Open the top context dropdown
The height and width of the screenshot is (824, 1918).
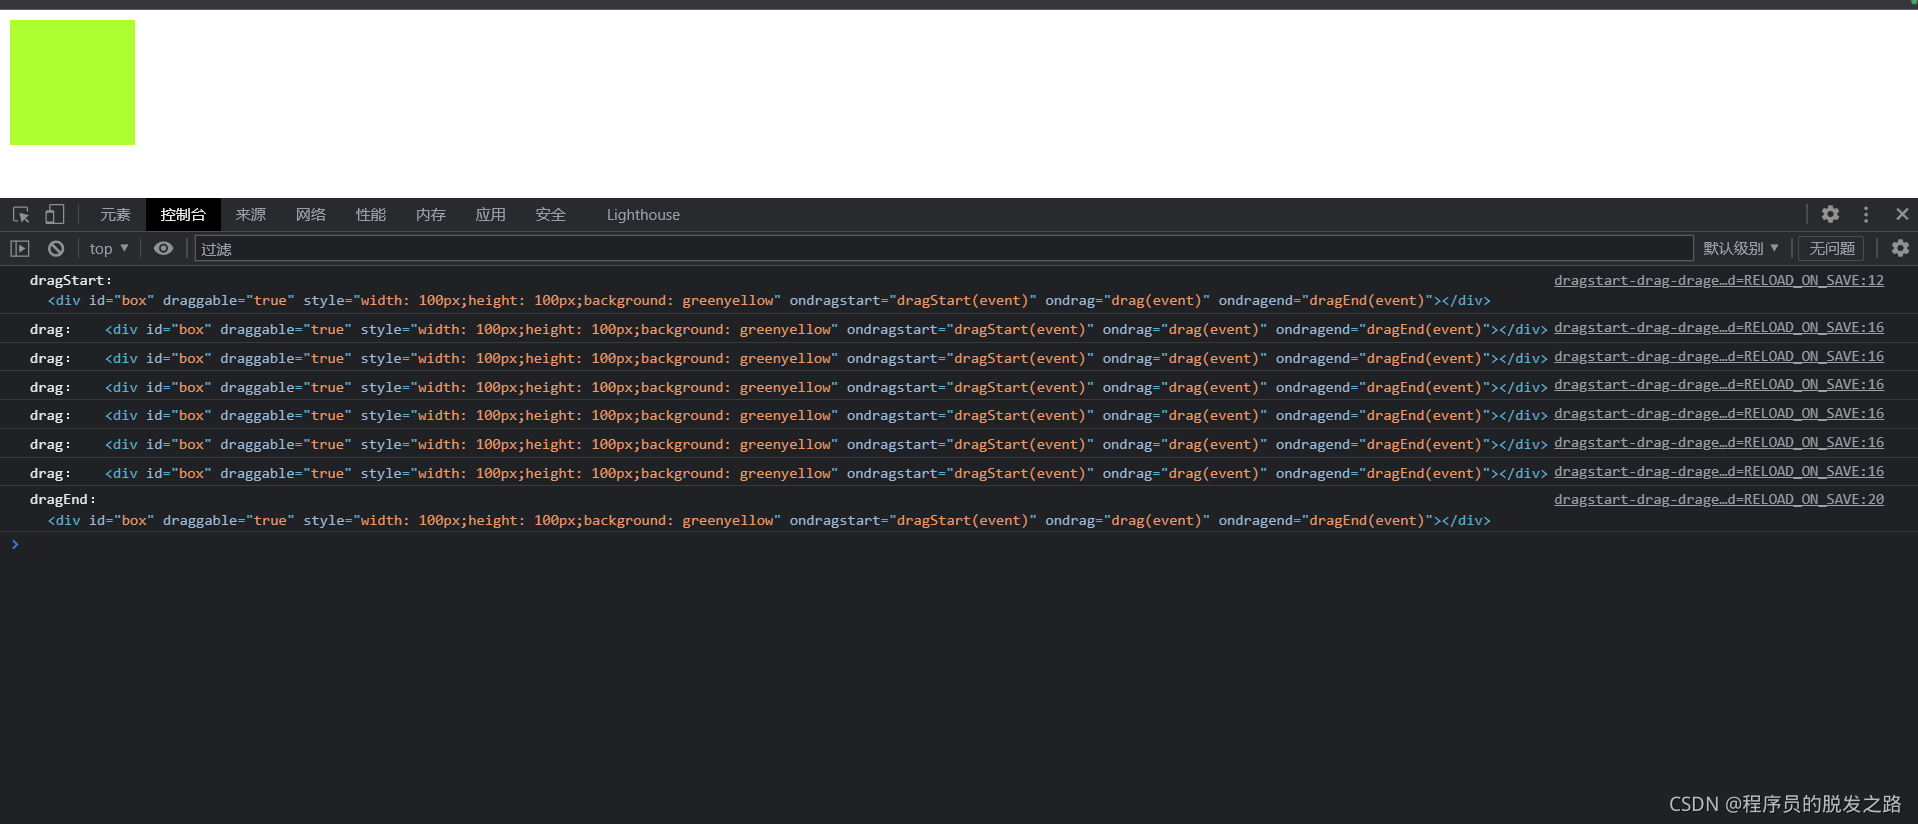click(x=109, y=248)
